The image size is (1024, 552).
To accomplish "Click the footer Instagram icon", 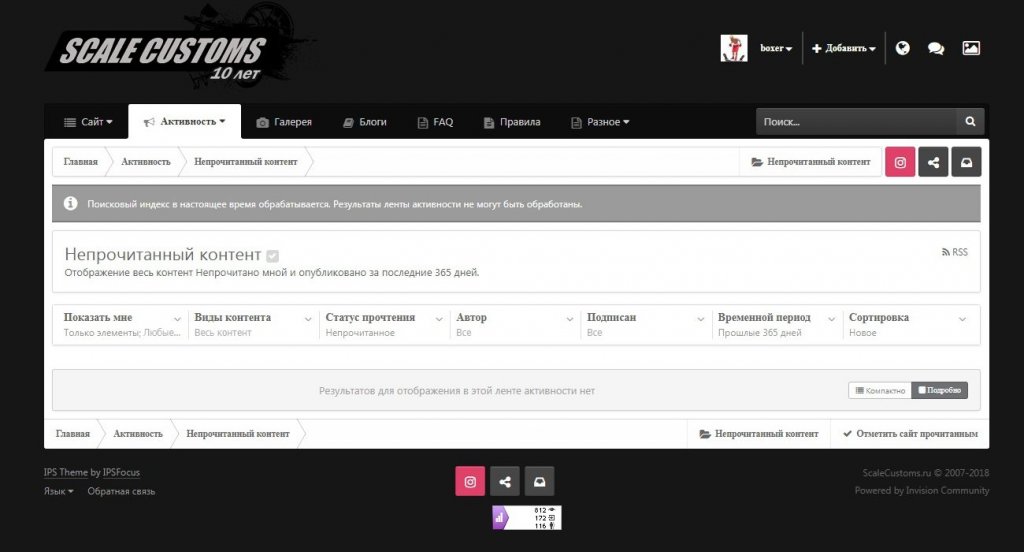I will (470, 481).
